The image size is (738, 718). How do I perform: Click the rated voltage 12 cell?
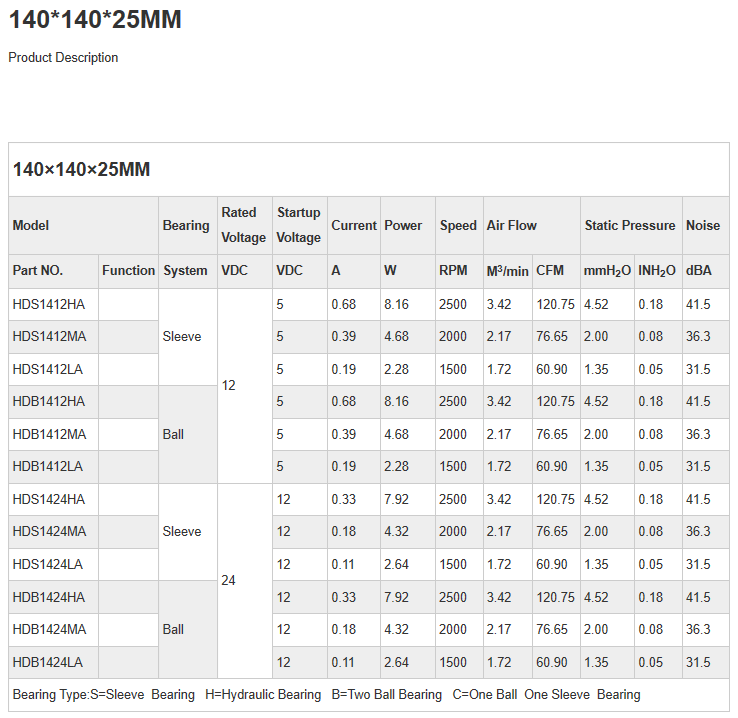point(228,385)
